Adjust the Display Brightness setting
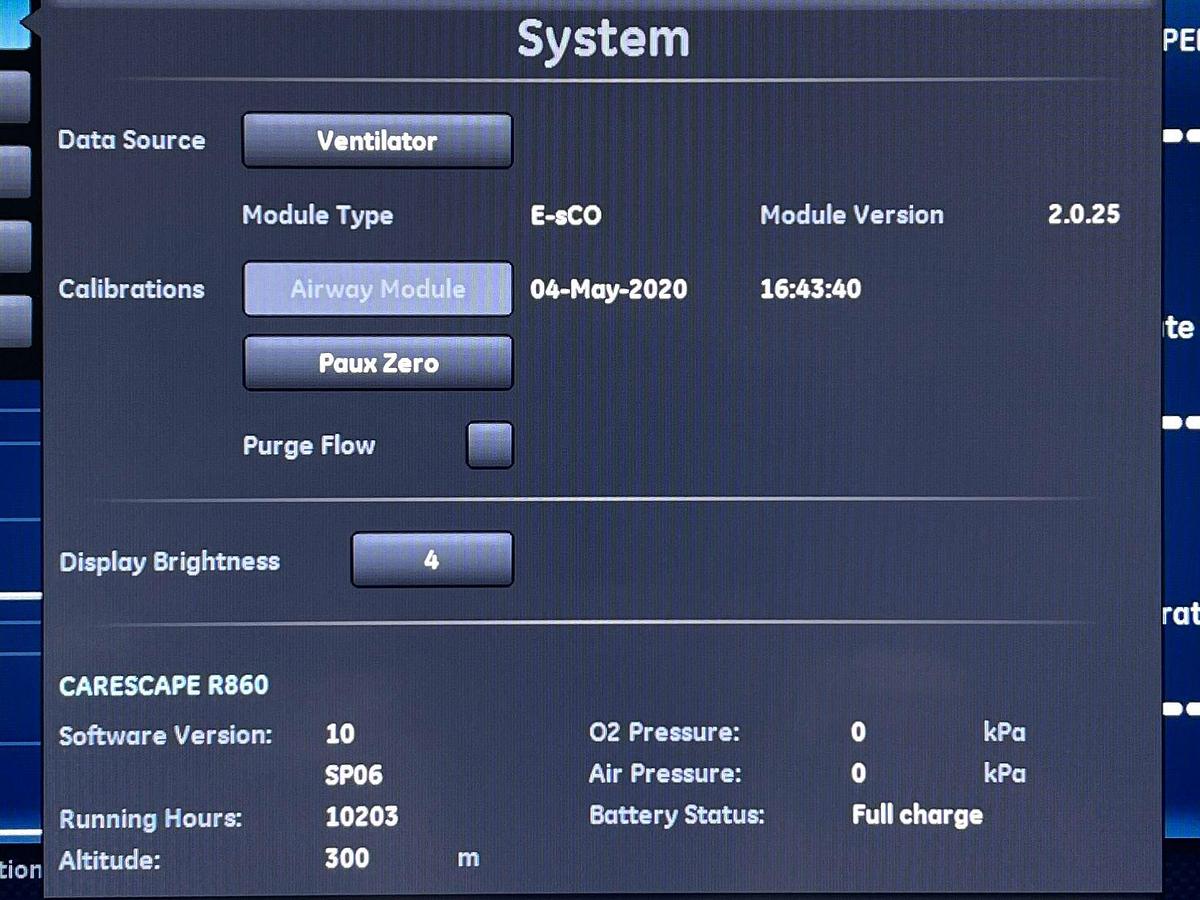Image resolution: width=1200 pixels, height=900 pixels. (431, 560)
